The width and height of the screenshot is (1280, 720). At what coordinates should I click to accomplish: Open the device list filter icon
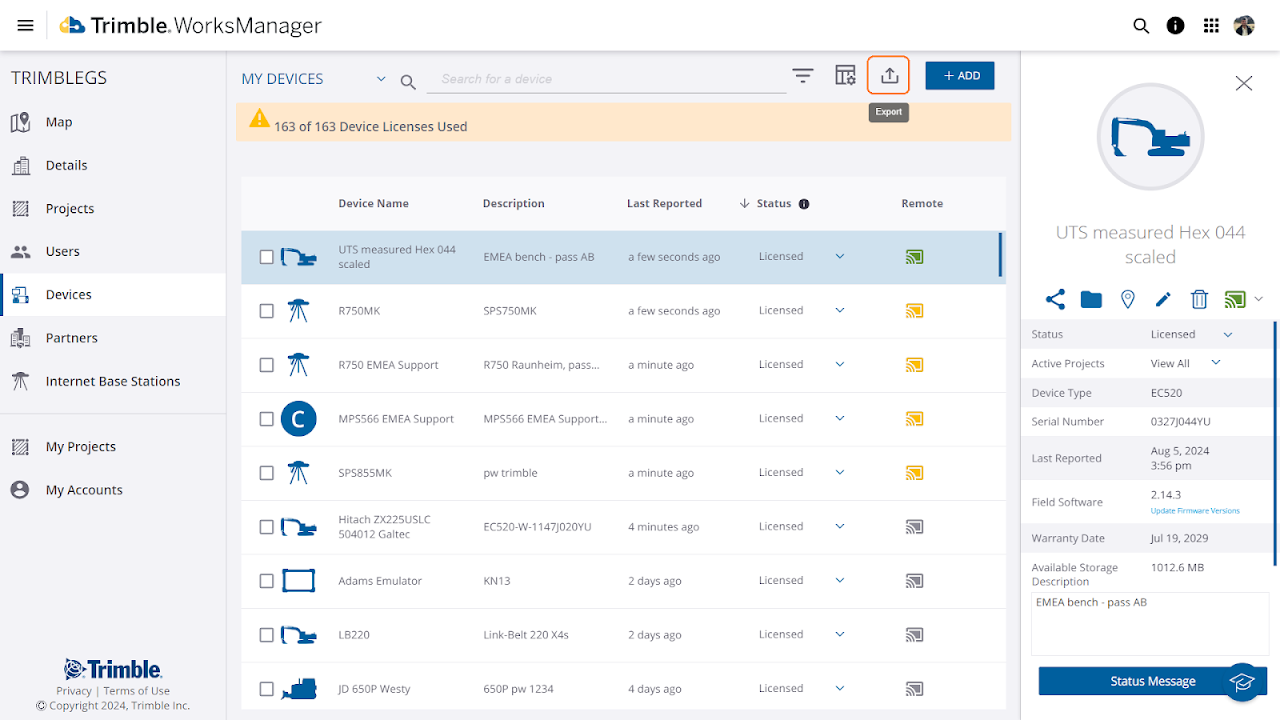[802, 76]
